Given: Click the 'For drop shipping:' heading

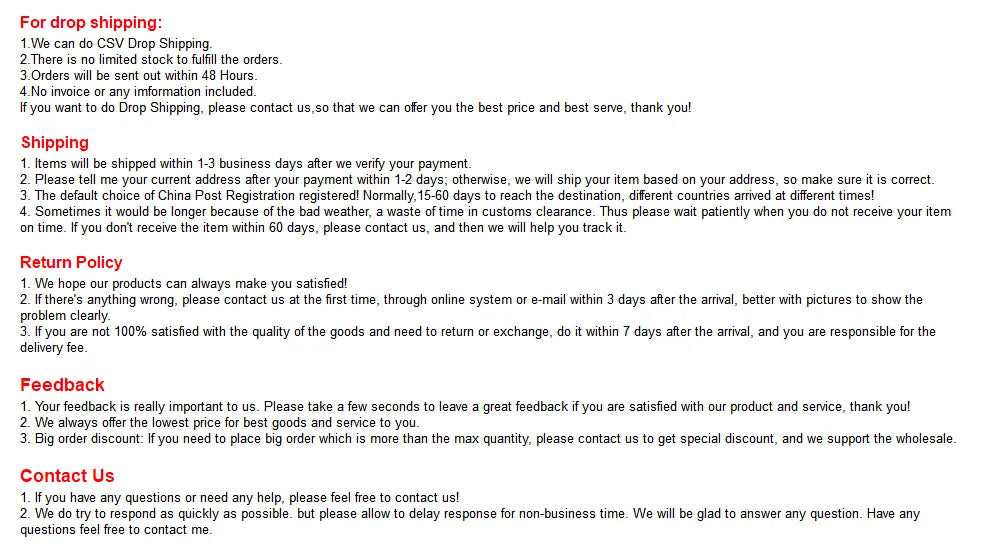Looking at the screenshot, I should [91, 23].
